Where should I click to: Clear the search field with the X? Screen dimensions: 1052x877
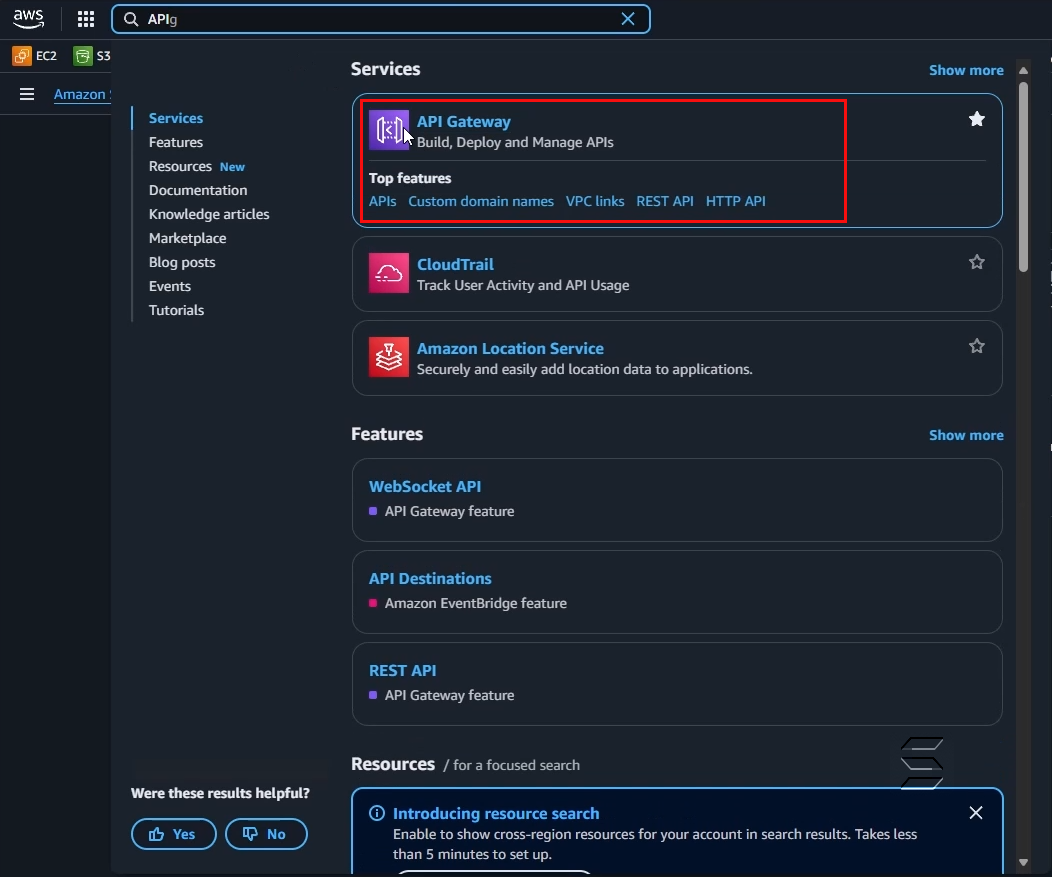[x=628, y=19]
